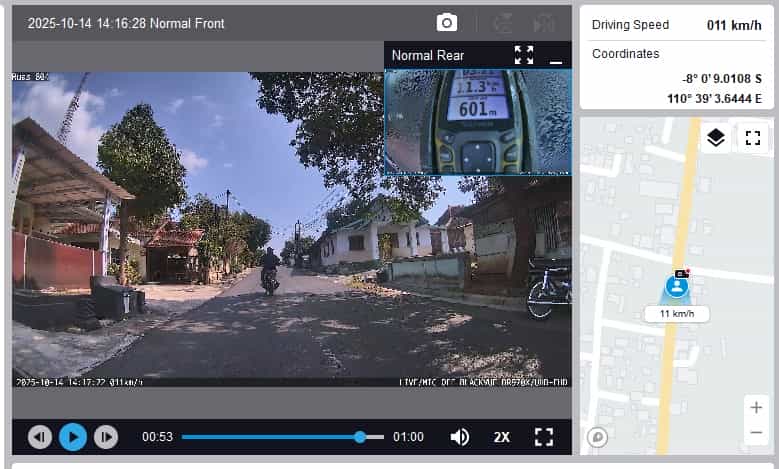Click the dimmed flip-camera icon in the header
Screen dimensions: 779x469
click(503, 23)
